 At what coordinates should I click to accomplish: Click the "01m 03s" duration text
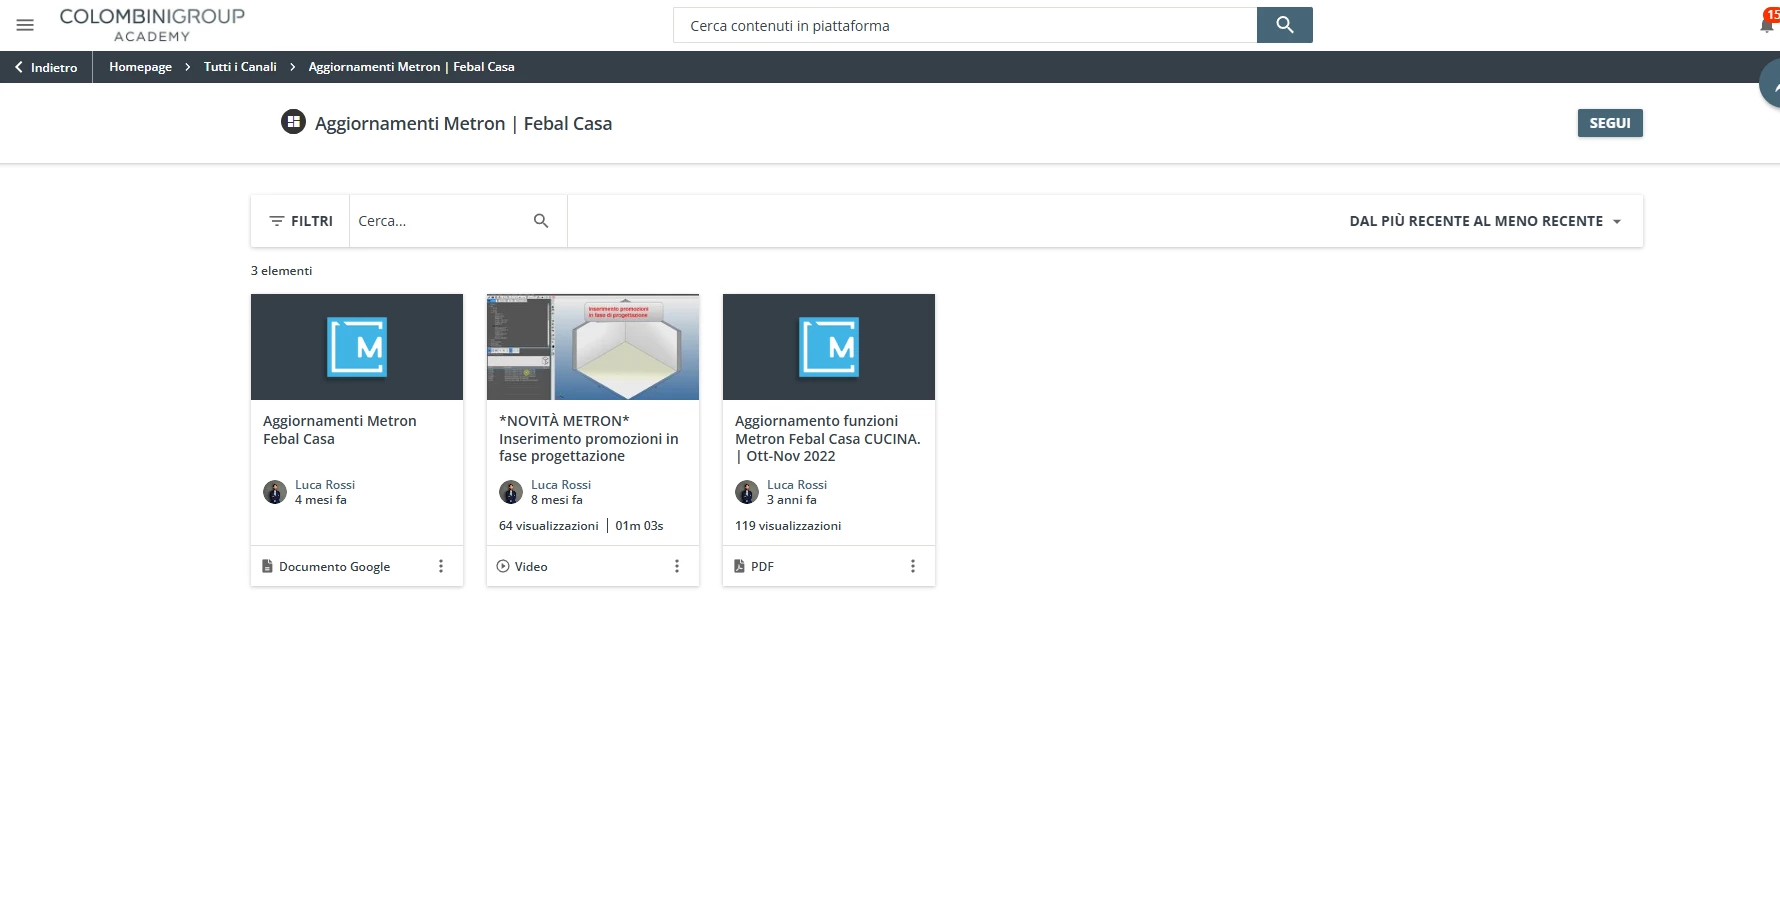pyautogui.click(x=639, y=526)
